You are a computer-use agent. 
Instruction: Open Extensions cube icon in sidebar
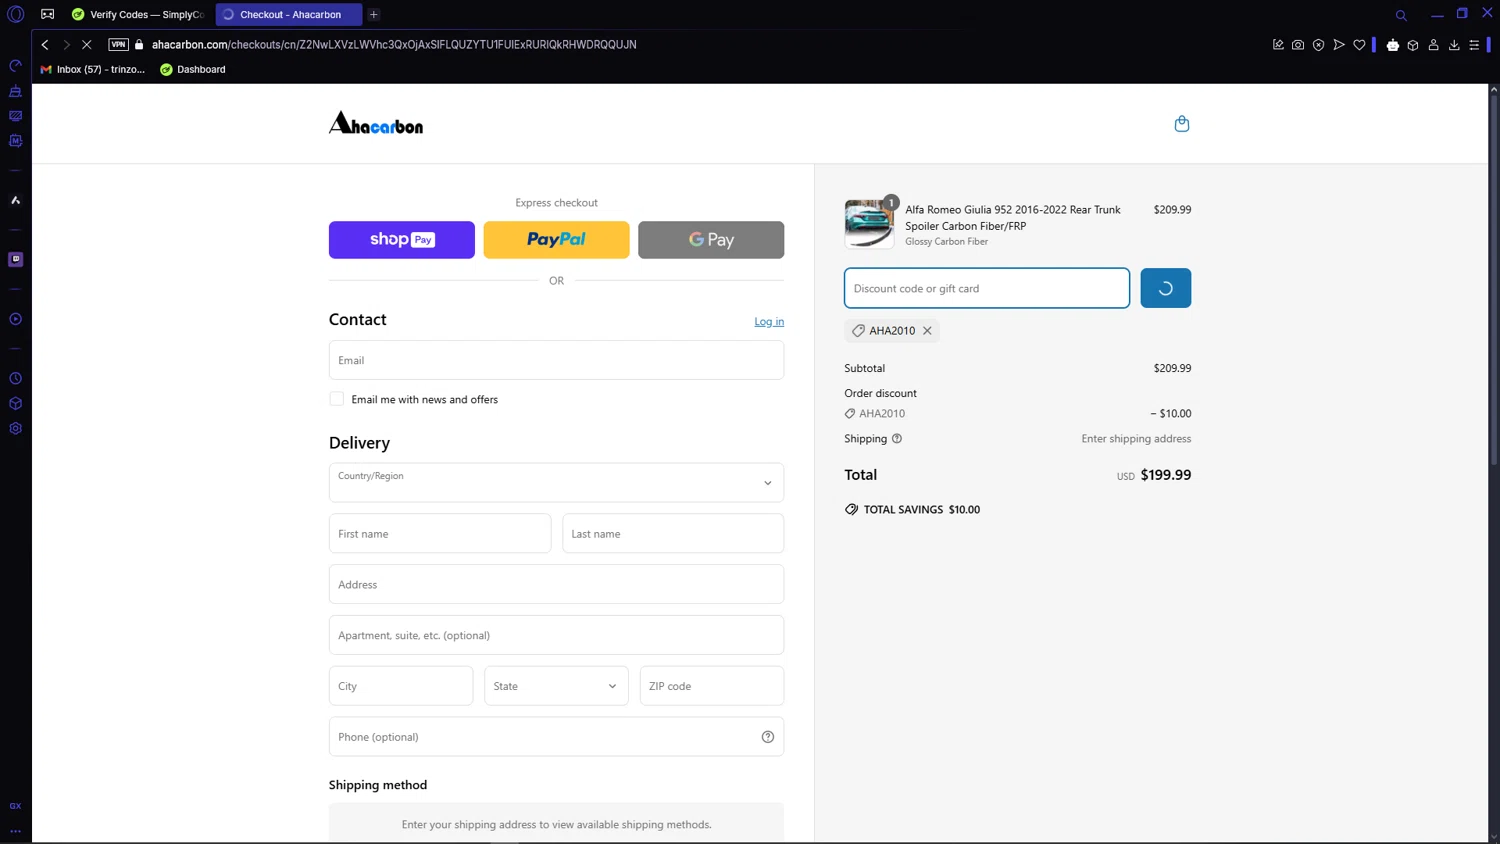coord(15,404)
